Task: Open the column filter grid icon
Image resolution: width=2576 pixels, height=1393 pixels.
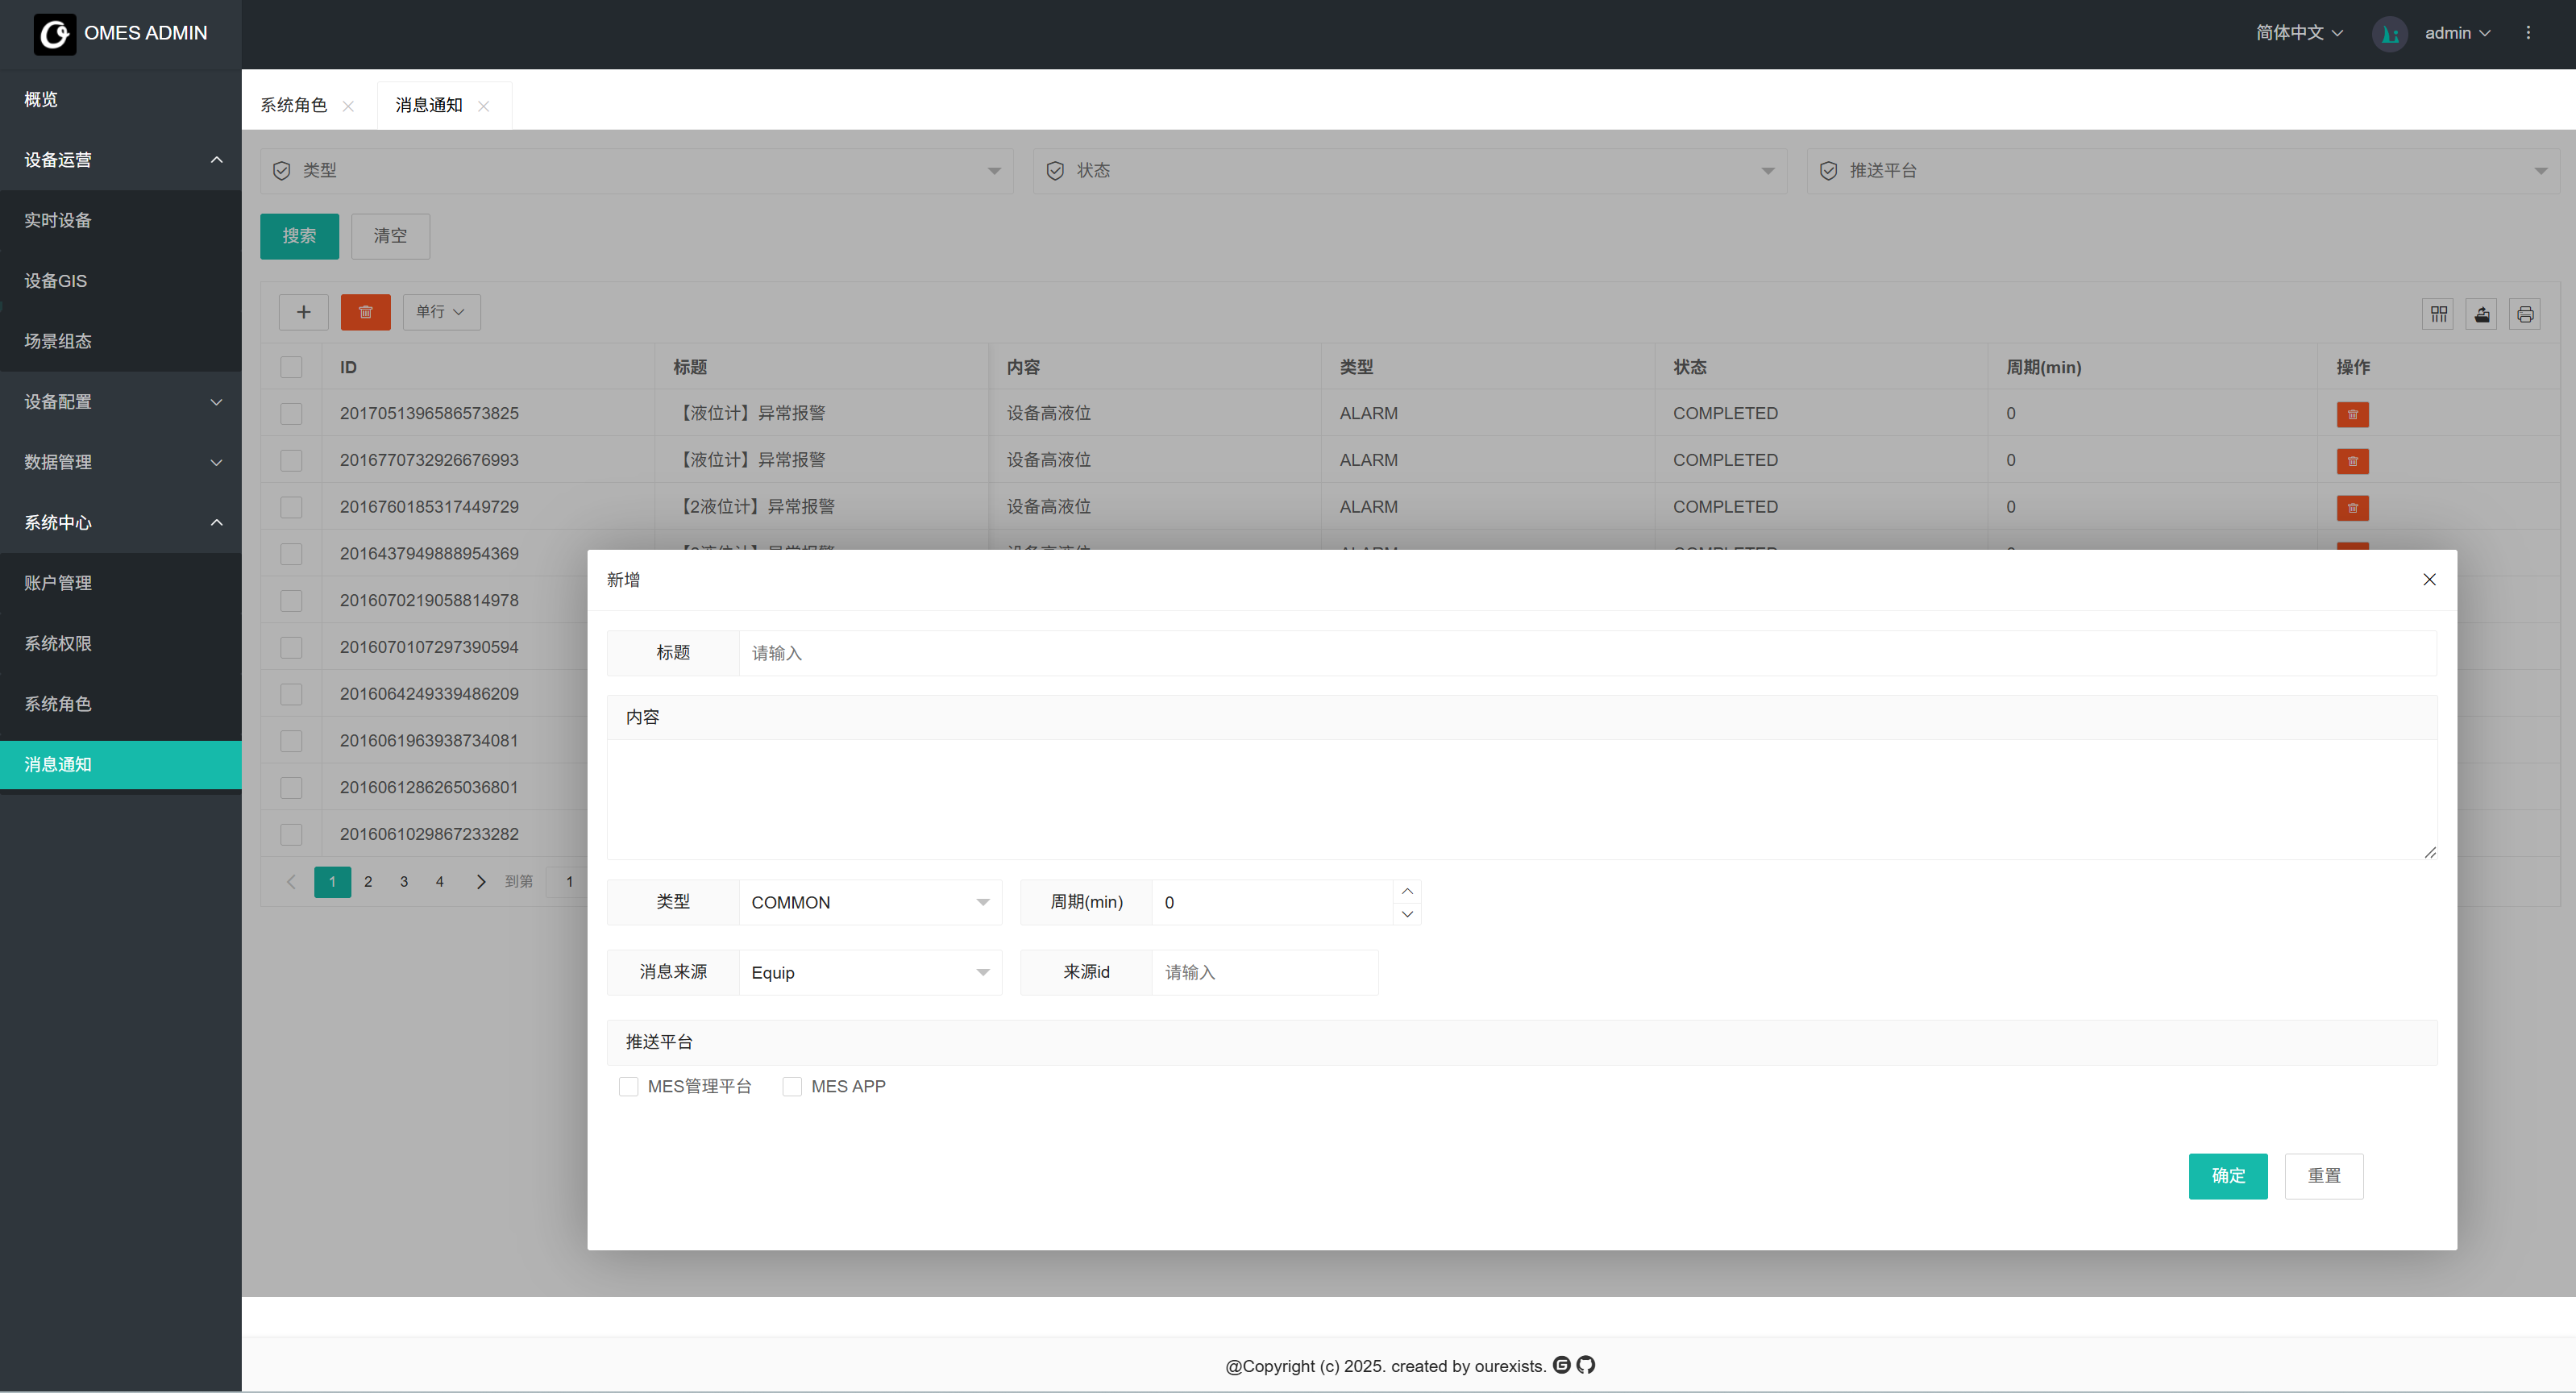Action: tap(2438, 314)
